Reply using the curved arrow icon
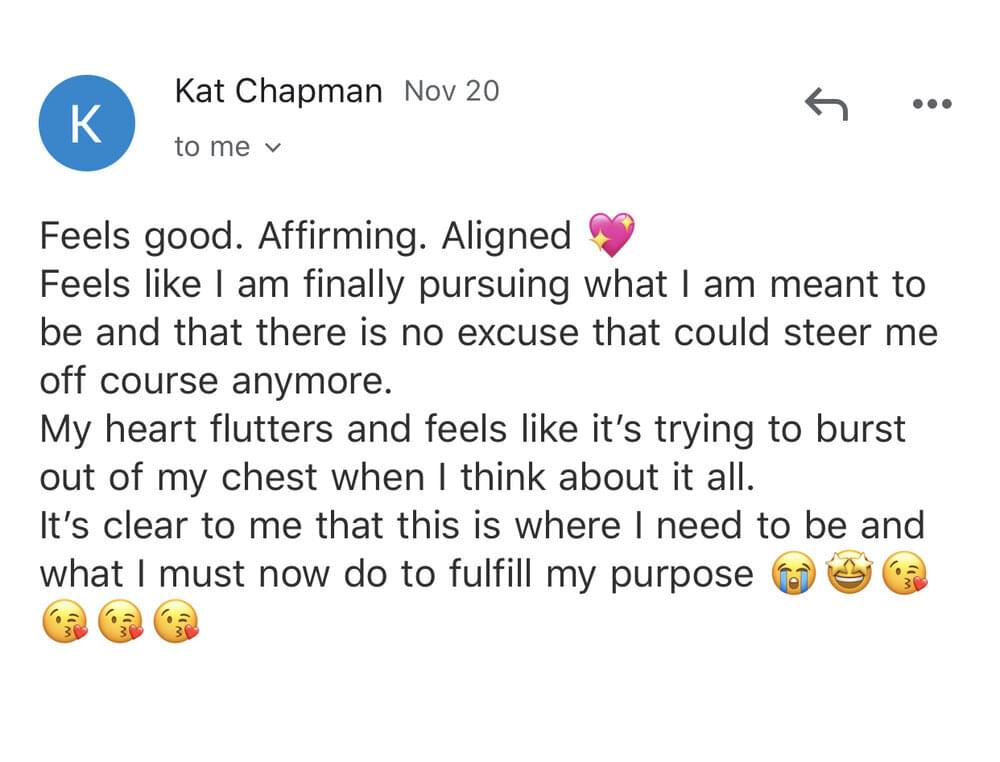The height and width of the screenshot is (762, 1000). click(x=827, y=105)
